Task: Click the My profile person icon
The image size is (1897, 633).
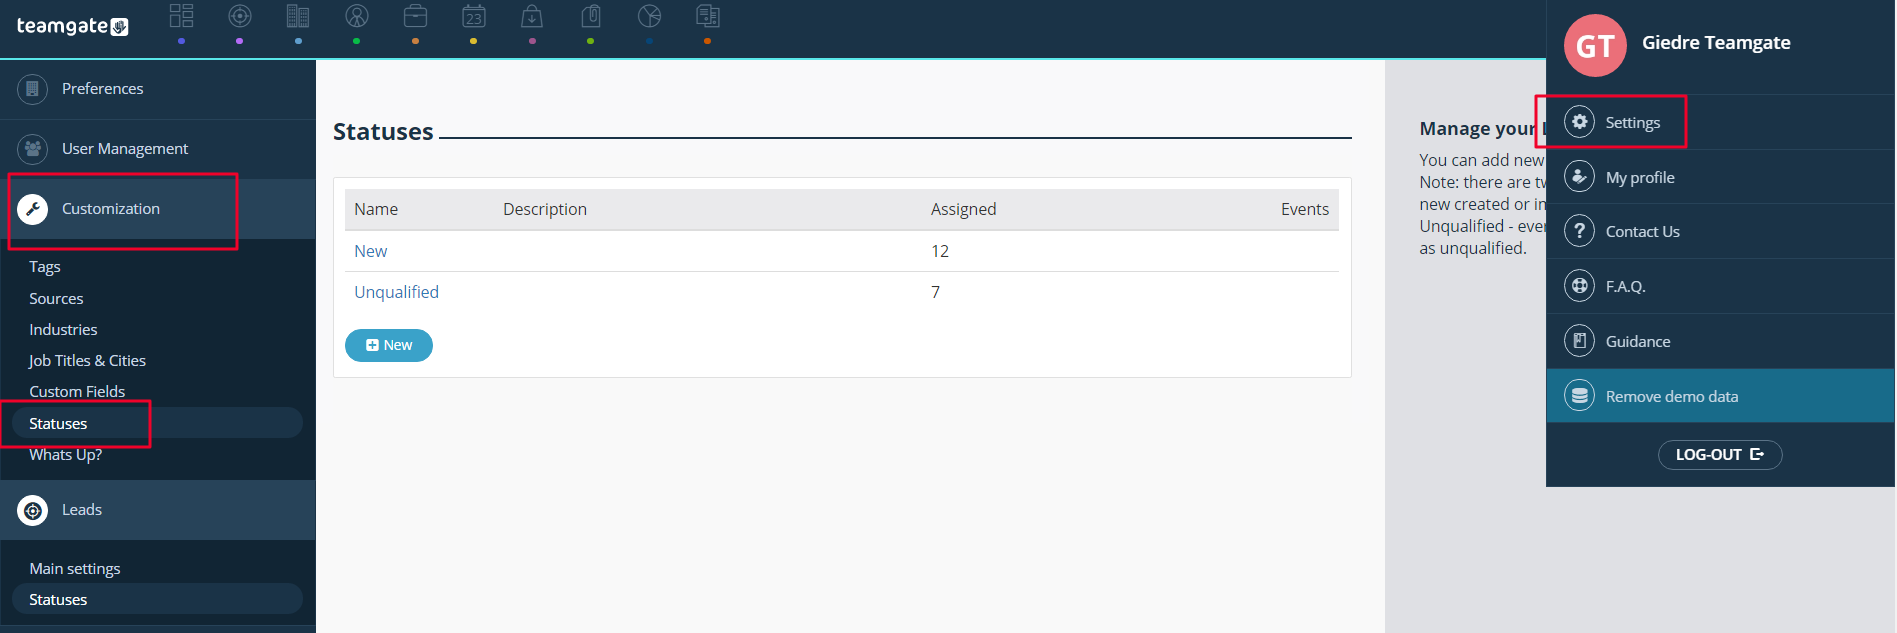Action: (x=1579, y=177)
